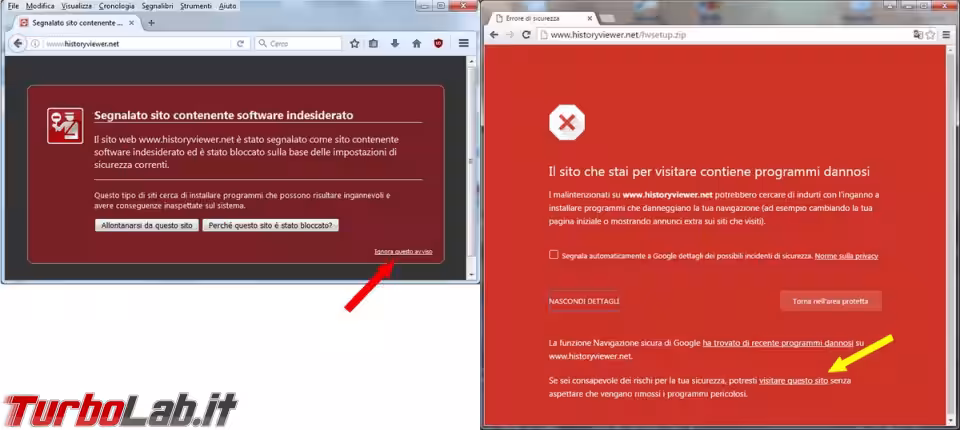This screenshot has height=430, width=960.
Task: Click the 'visitare questo sito' link
Action: click(x=793, y=380)
